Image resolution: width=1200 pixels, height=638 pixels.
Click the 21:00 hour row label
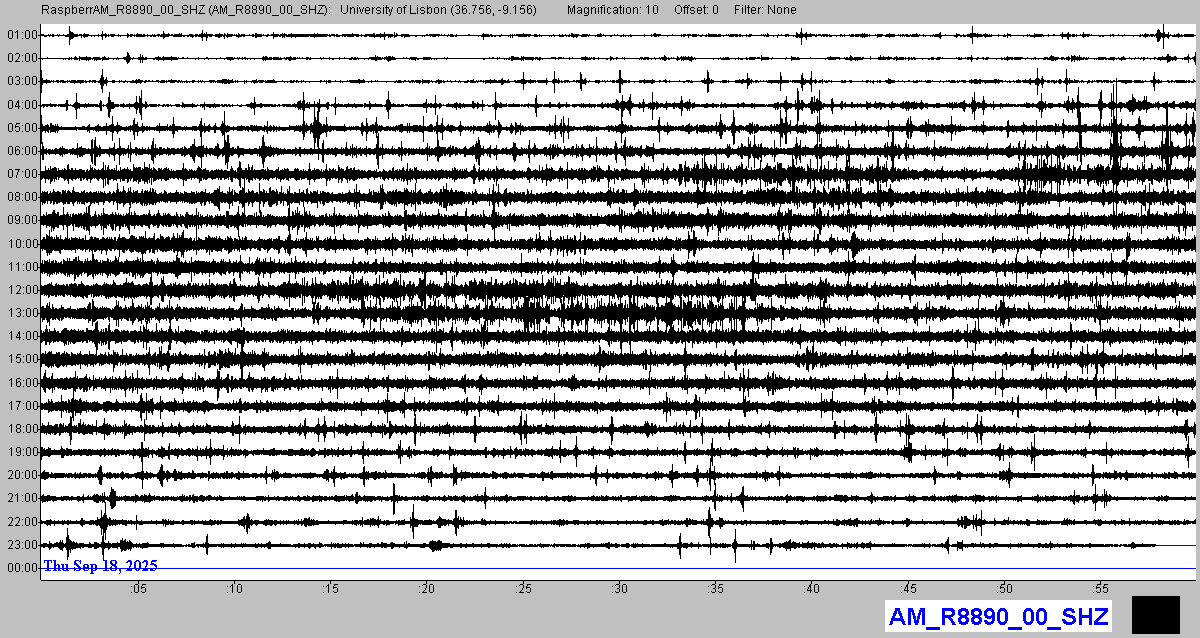[21, 498]
